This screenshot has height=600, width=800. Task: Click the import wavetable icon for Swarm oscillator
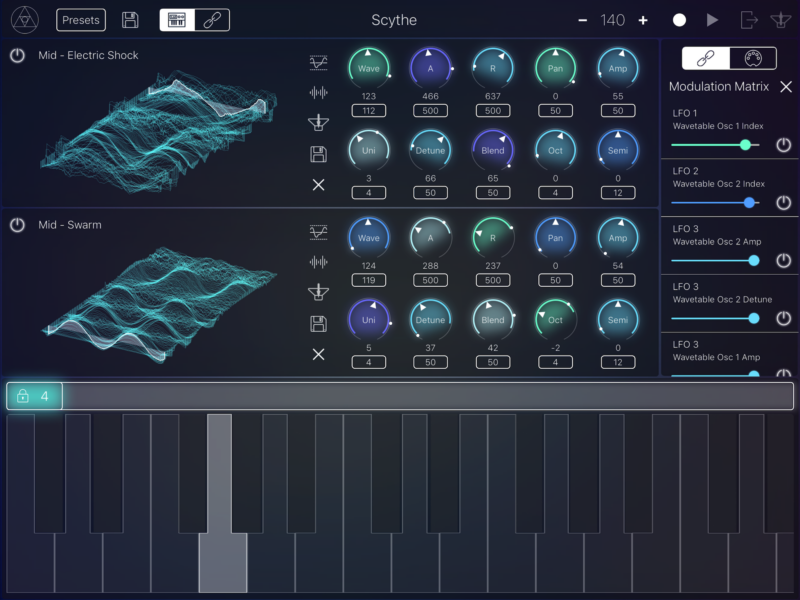point(318,292)
